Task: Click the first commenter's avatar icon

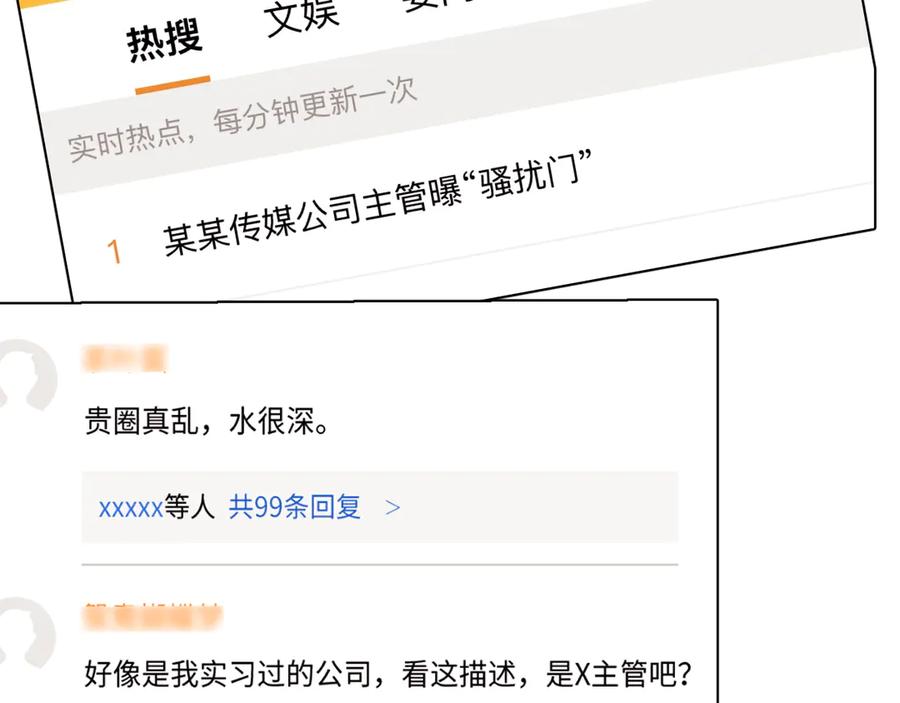Action: click(x=27, y=375)
